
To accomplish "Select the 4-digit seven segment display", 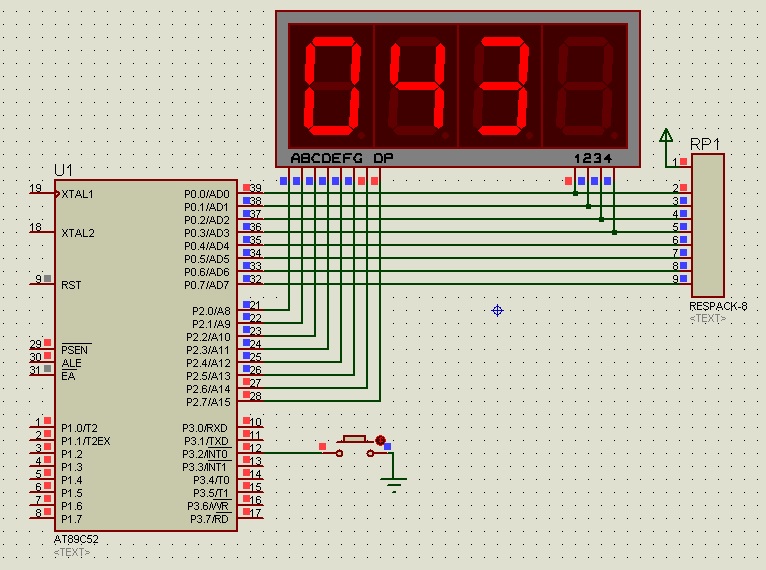I will [458, 89].
